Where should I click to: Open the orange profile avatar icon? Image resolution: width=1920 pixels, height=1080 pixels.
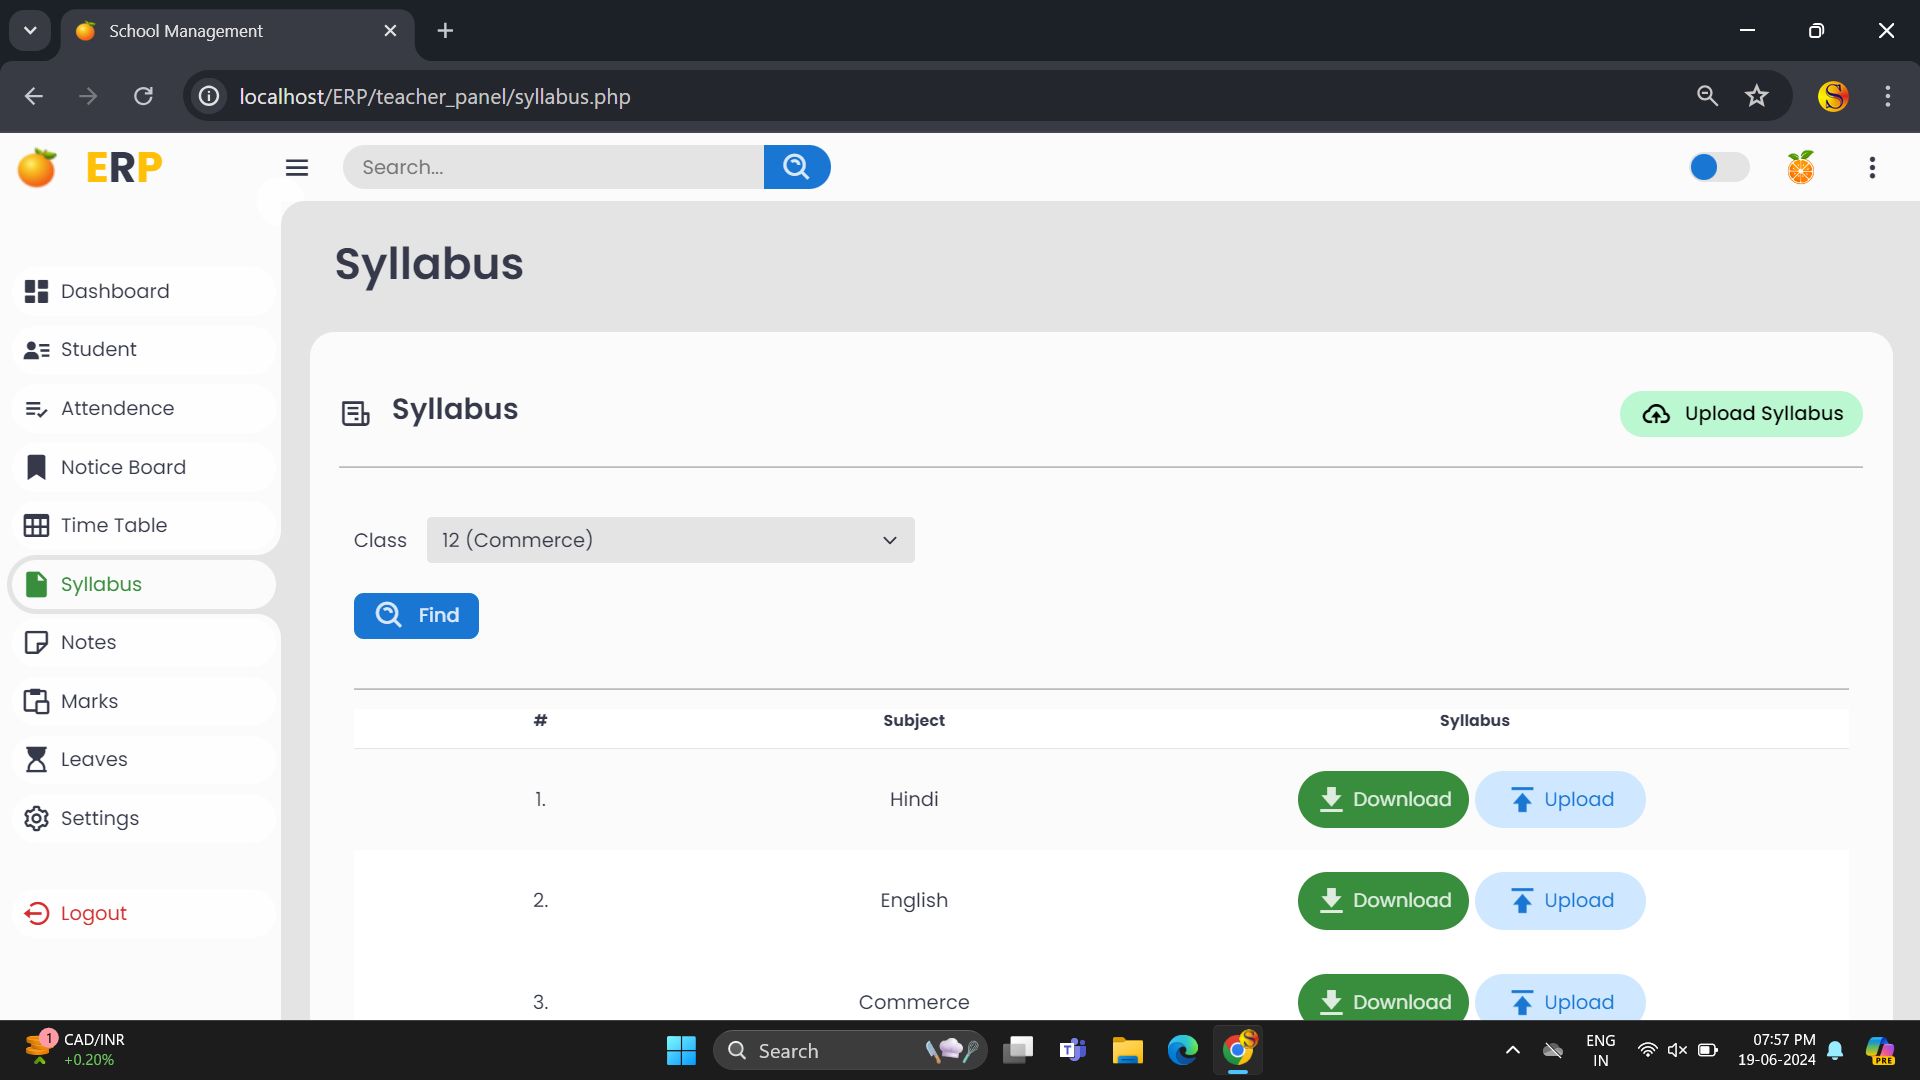(x=1800, y=167)
